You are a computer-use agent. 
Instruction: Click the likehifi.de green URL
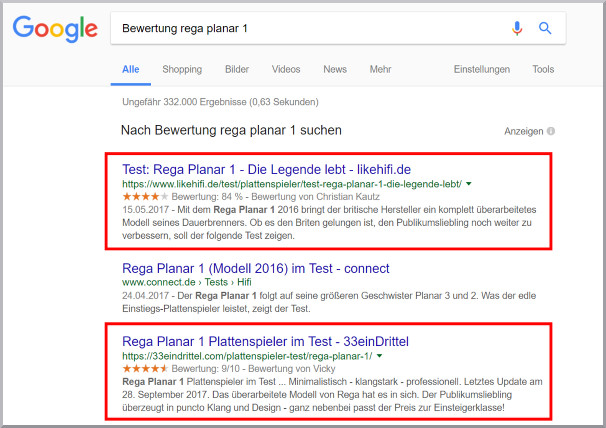point(292,184)
